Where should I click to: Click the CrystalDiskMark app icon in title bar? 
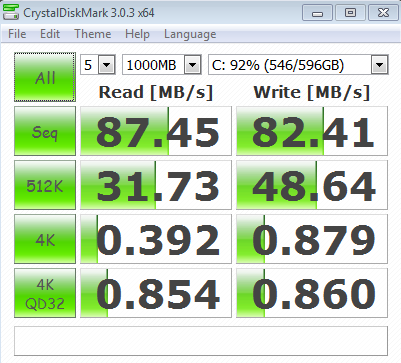[x=10, y=12]
